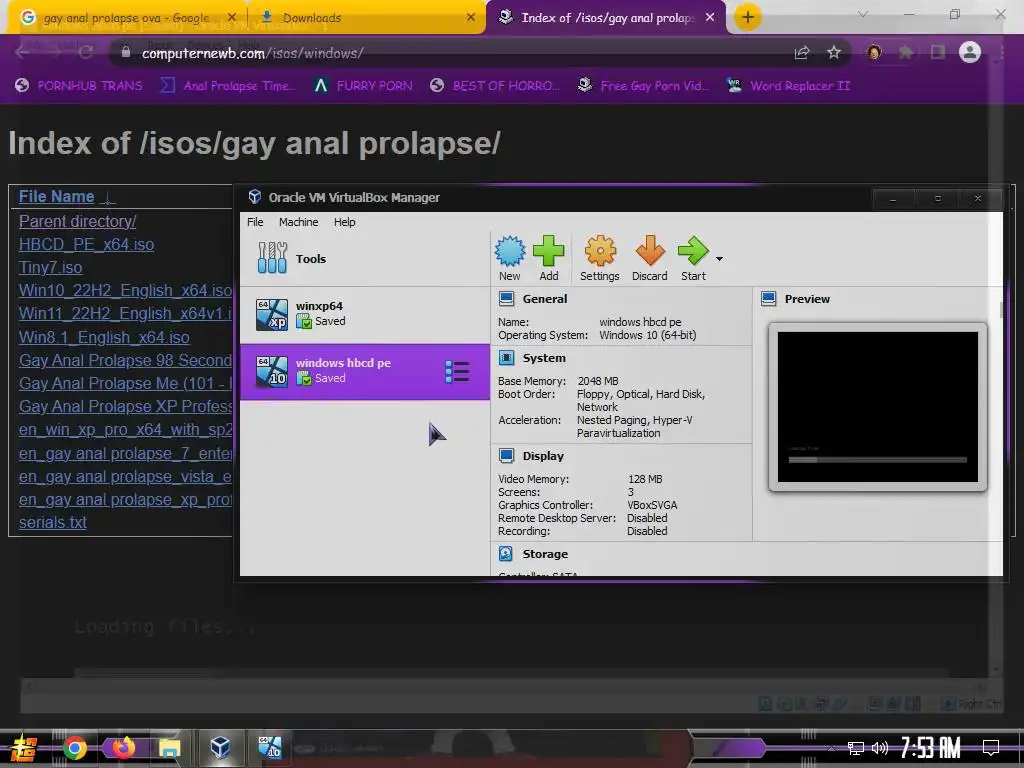Click the New machine icon in VirtualBox

click(509, 259)
